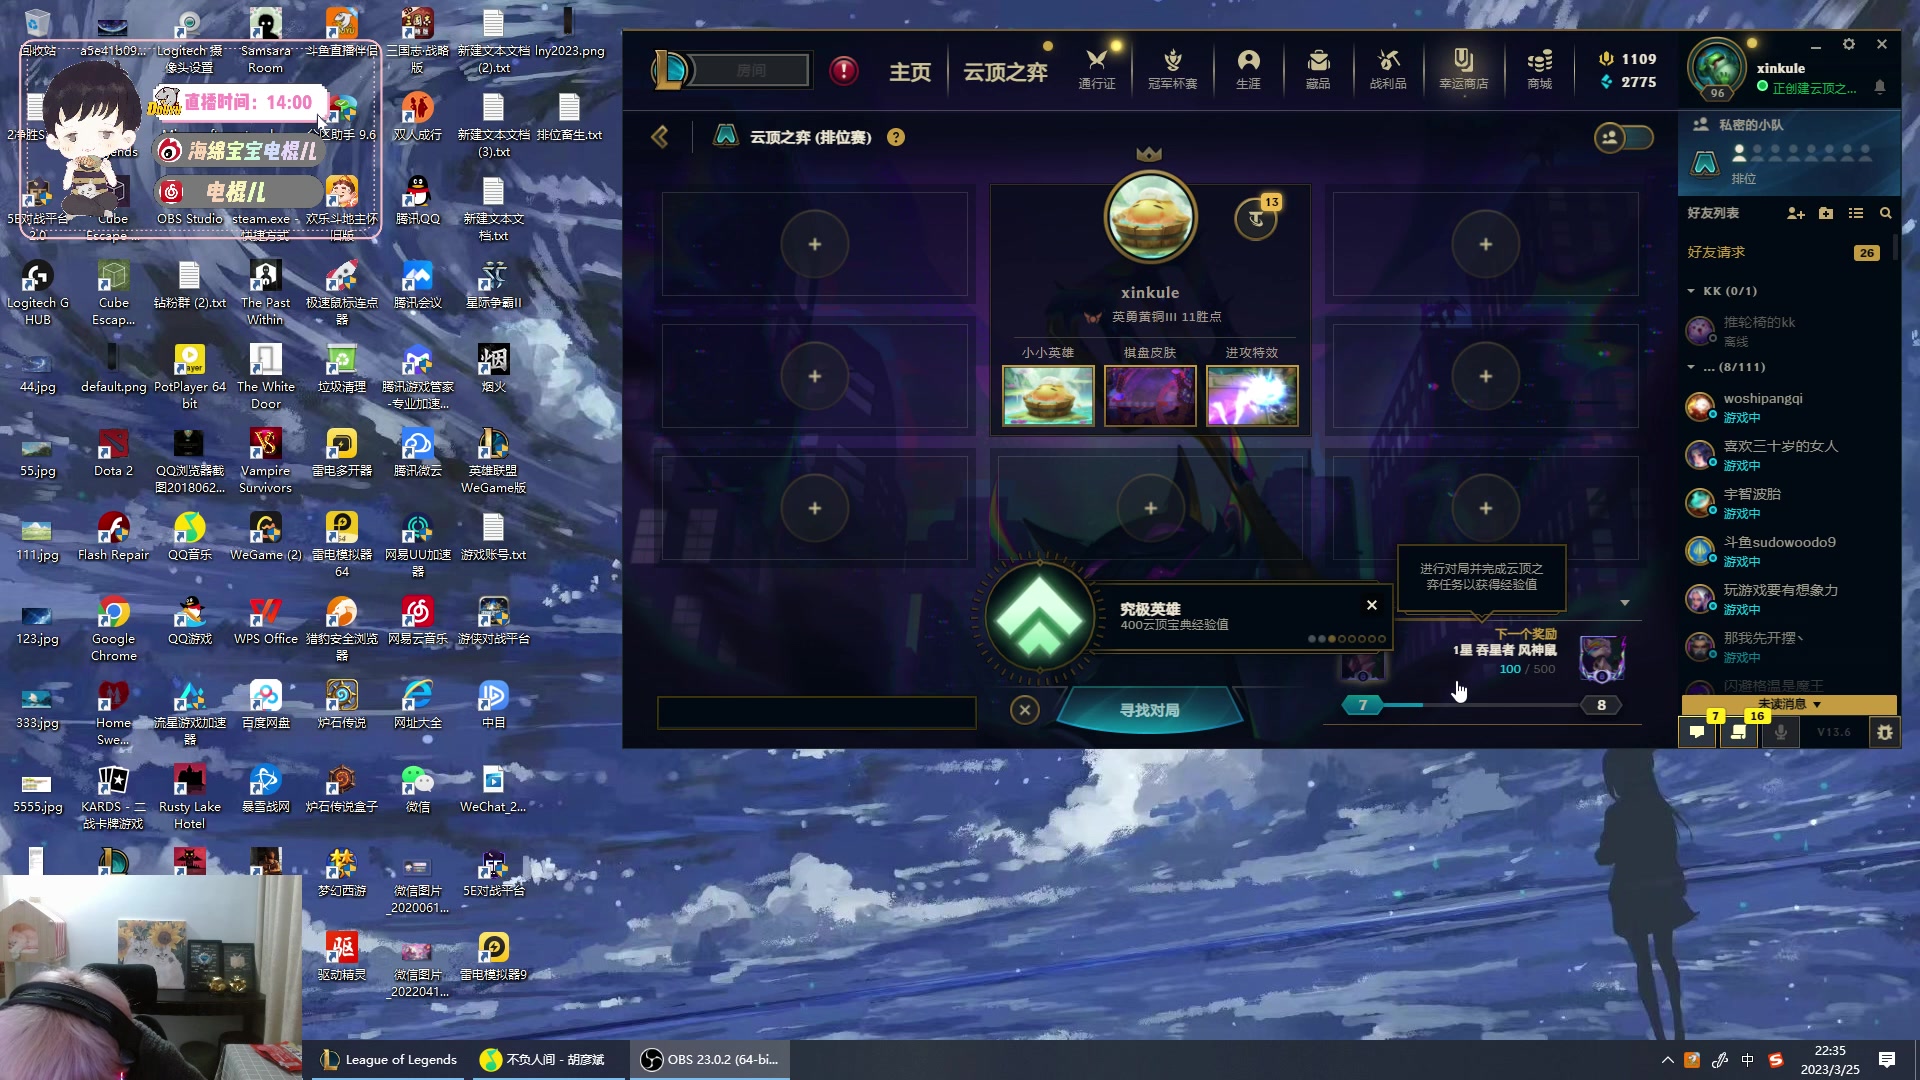This screenshot has width=1920, height=1080.
Task: Select 微信 WeChat desktop icon
Action: (417, 789)
